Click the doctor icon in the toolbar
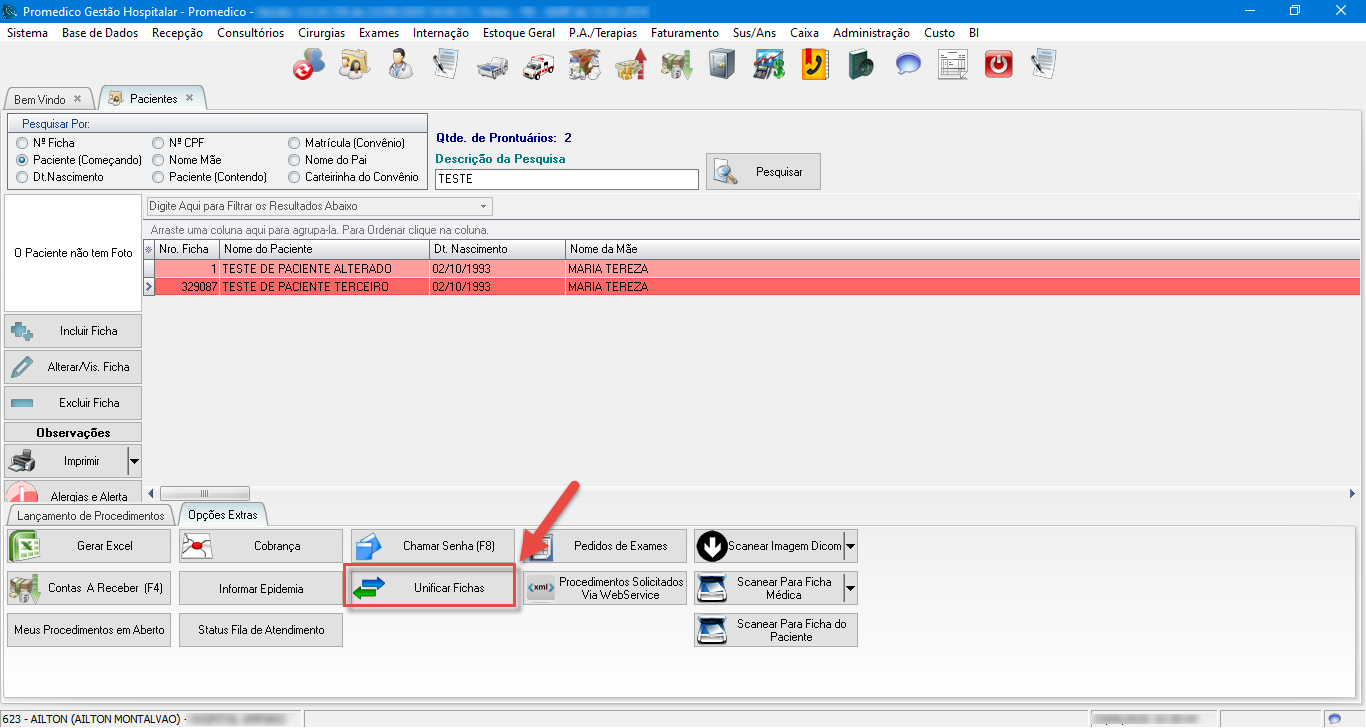The width and height of the screenshot is (1366, 728). (x=401, y=64)
